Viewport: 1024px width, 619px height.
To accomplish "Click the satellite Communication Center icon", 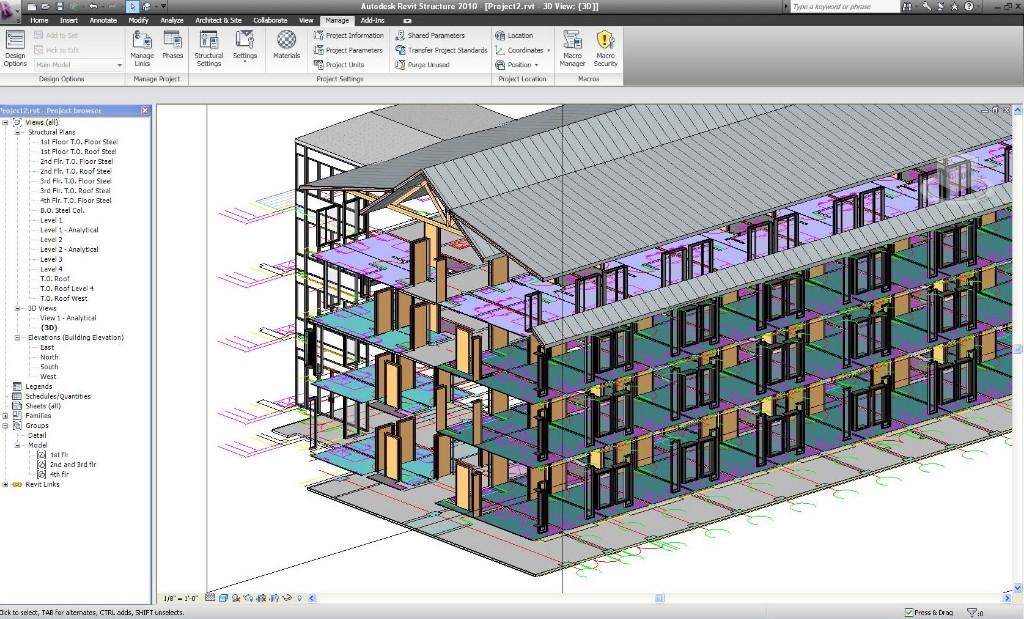I will 941,7.
